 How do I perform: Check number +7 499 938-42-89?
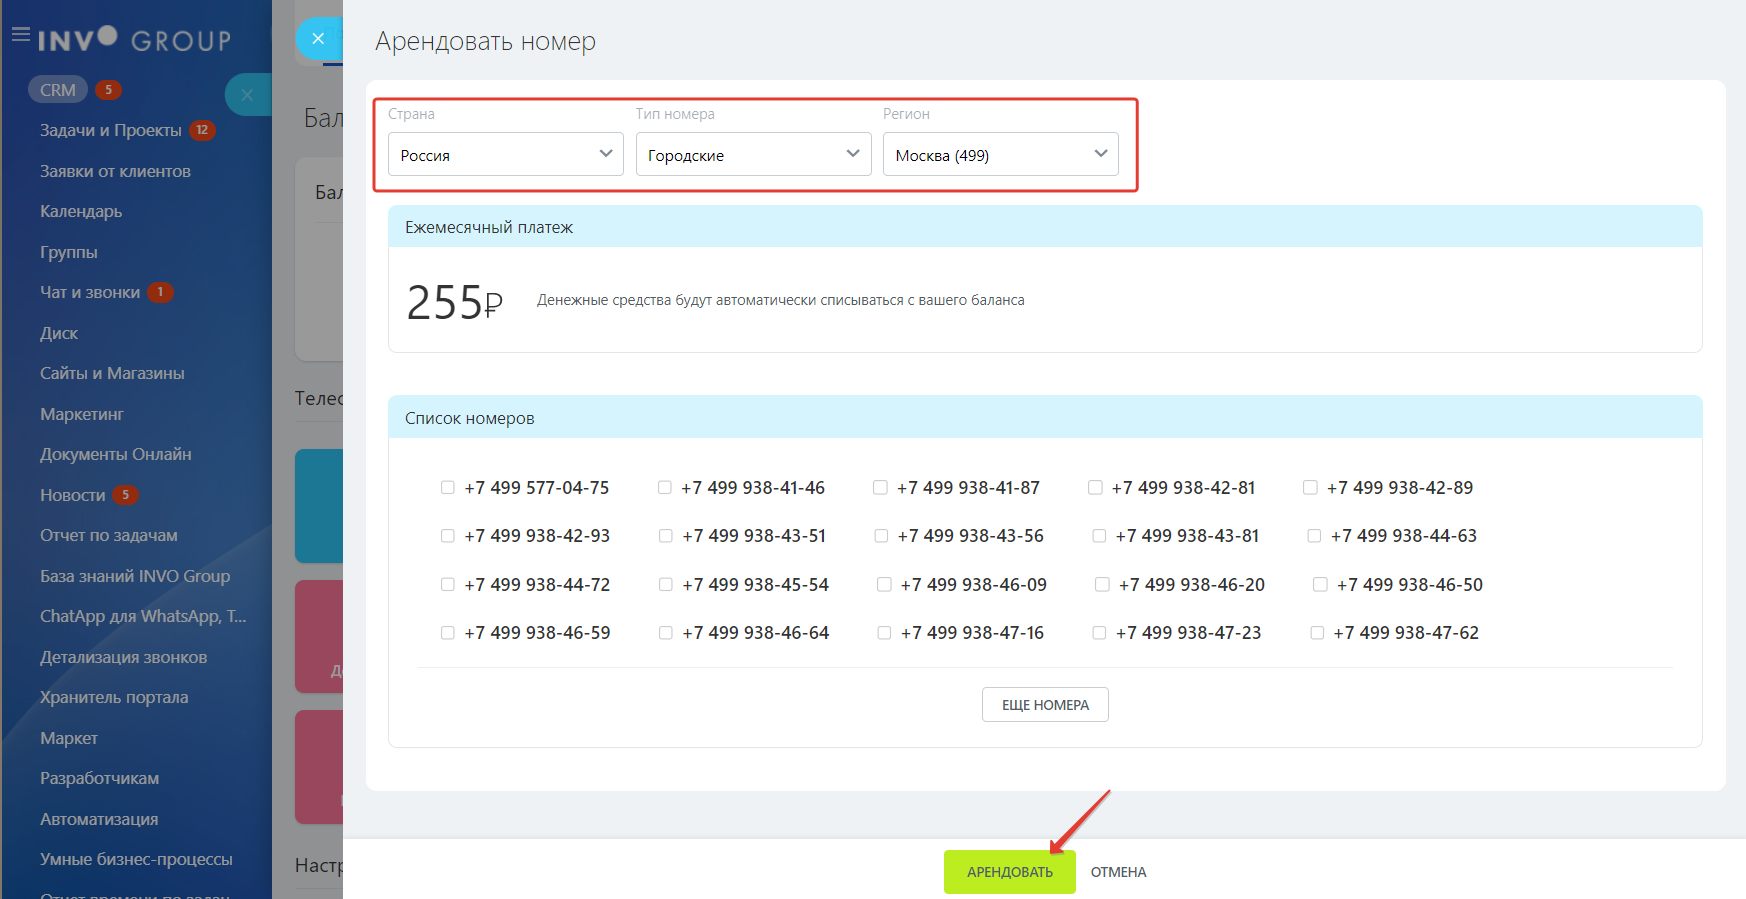pyautogui.click(x=1310, y=488)
